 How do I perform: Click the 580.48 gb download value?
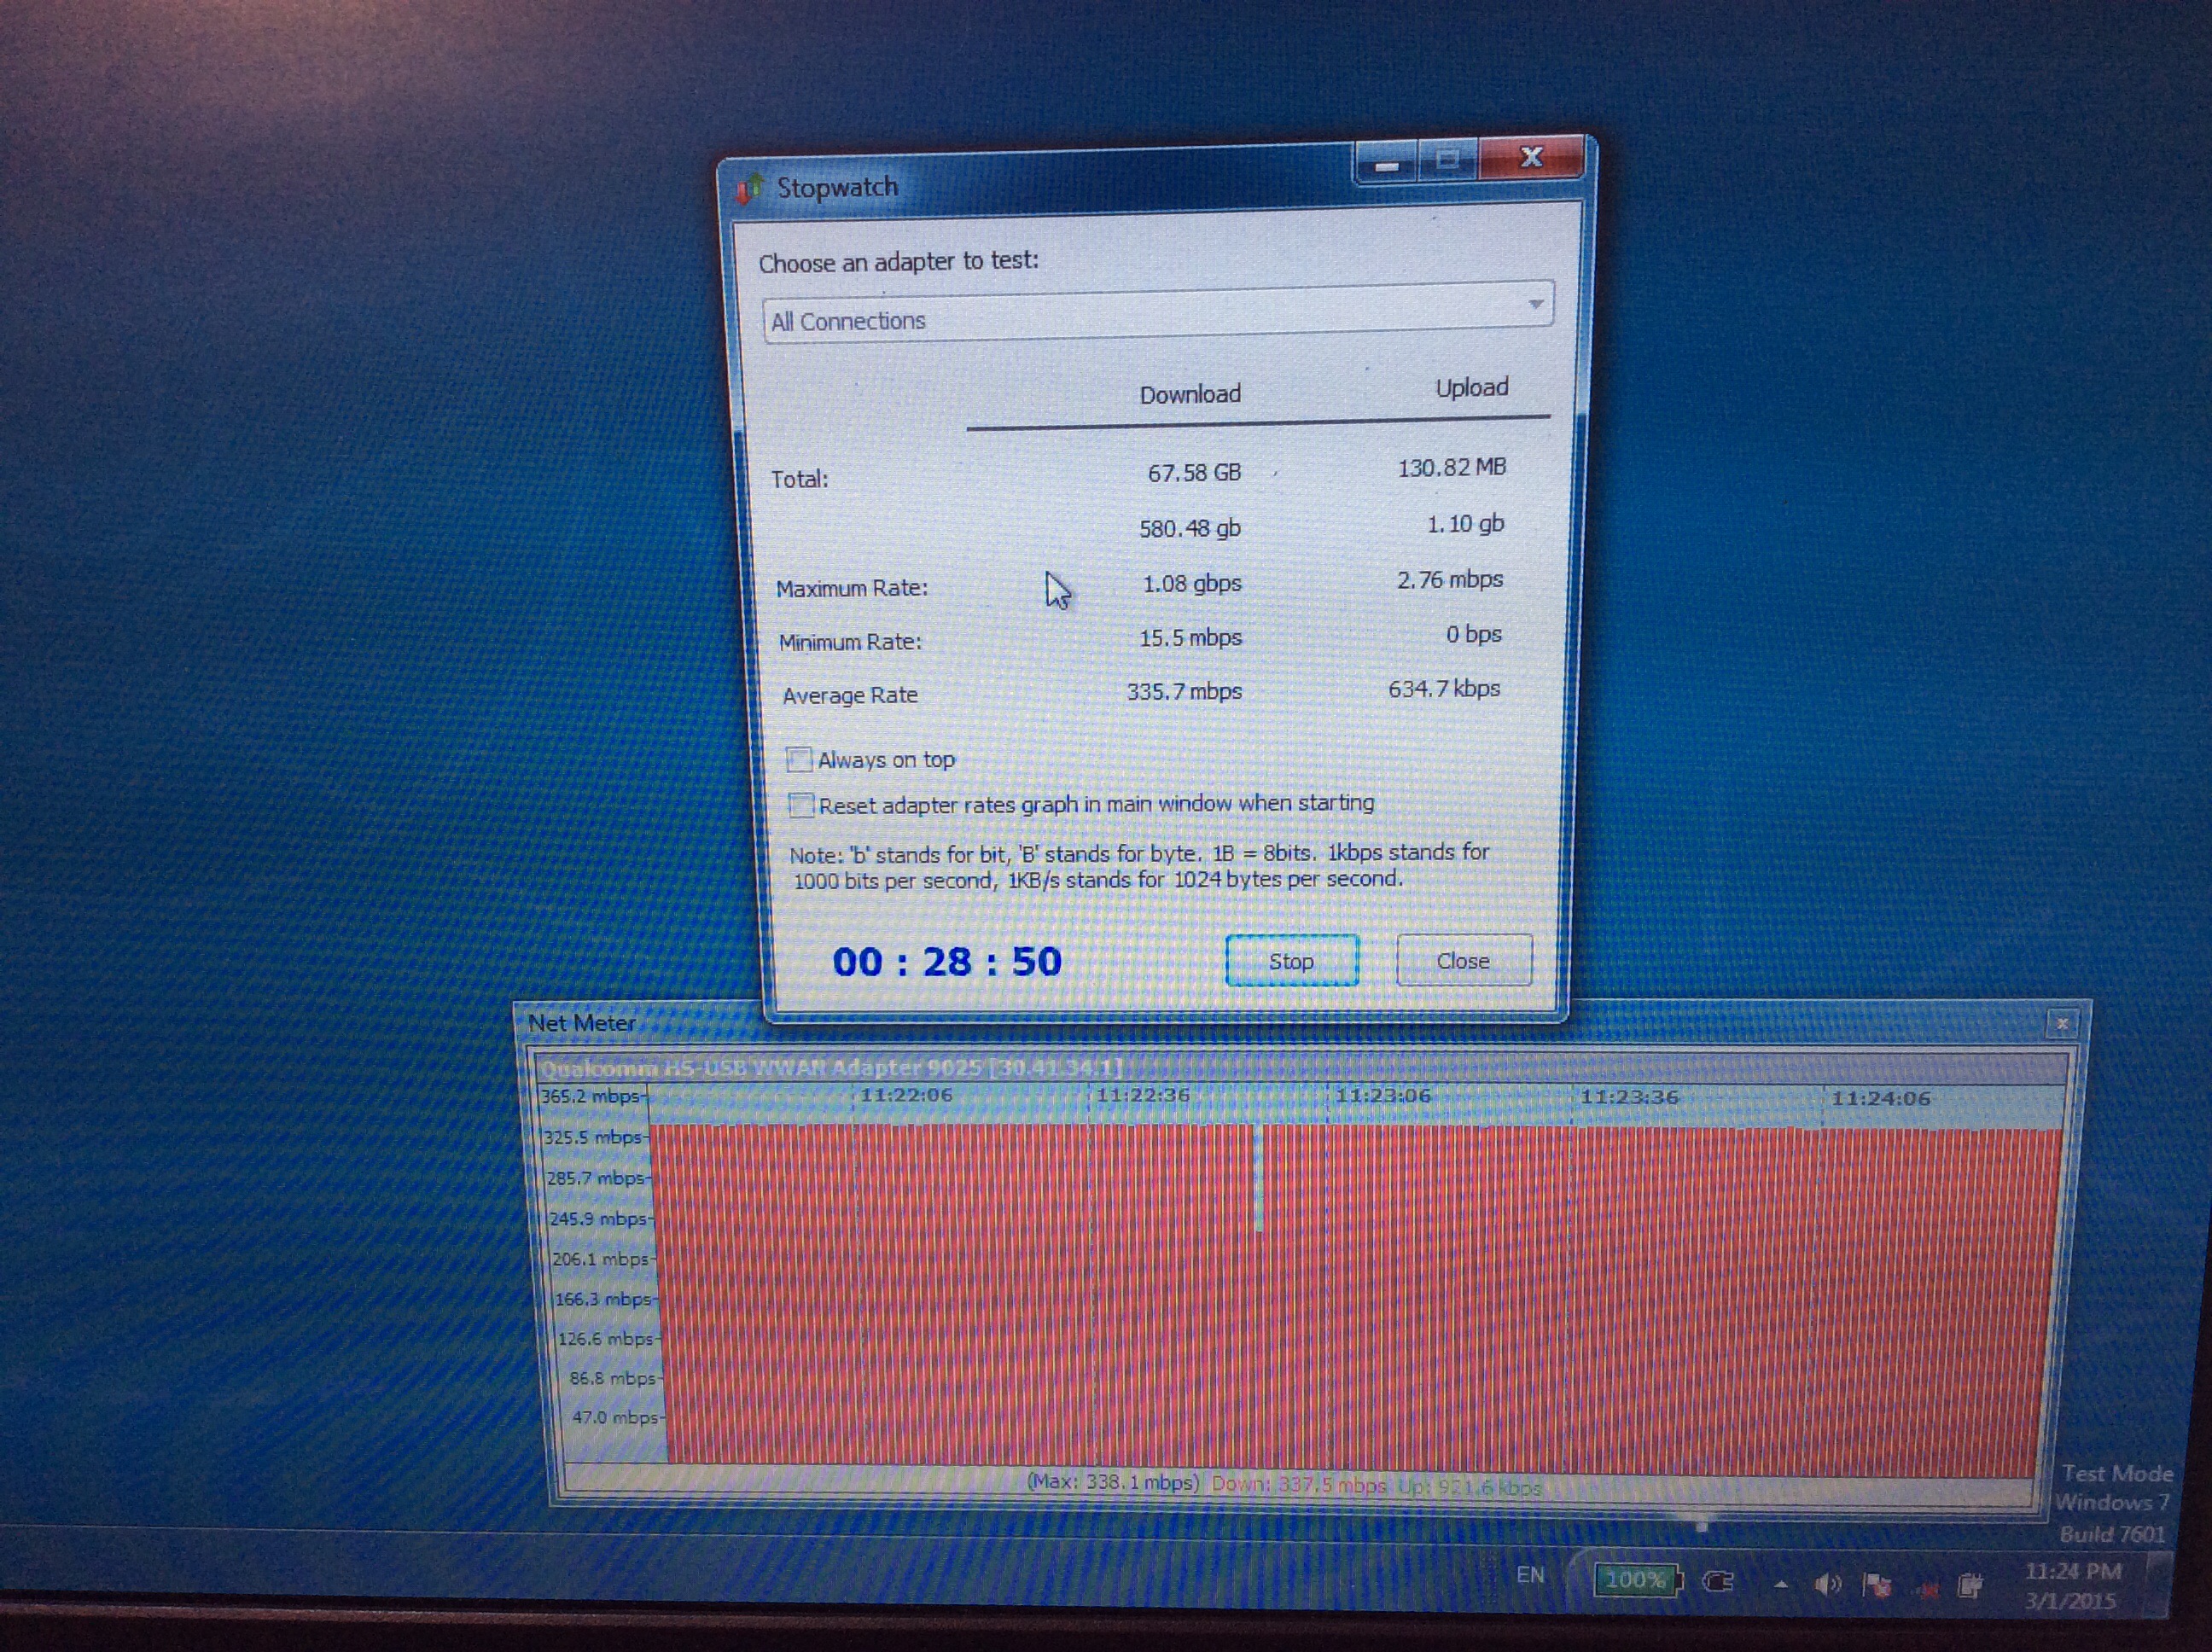click(1190, 528)
